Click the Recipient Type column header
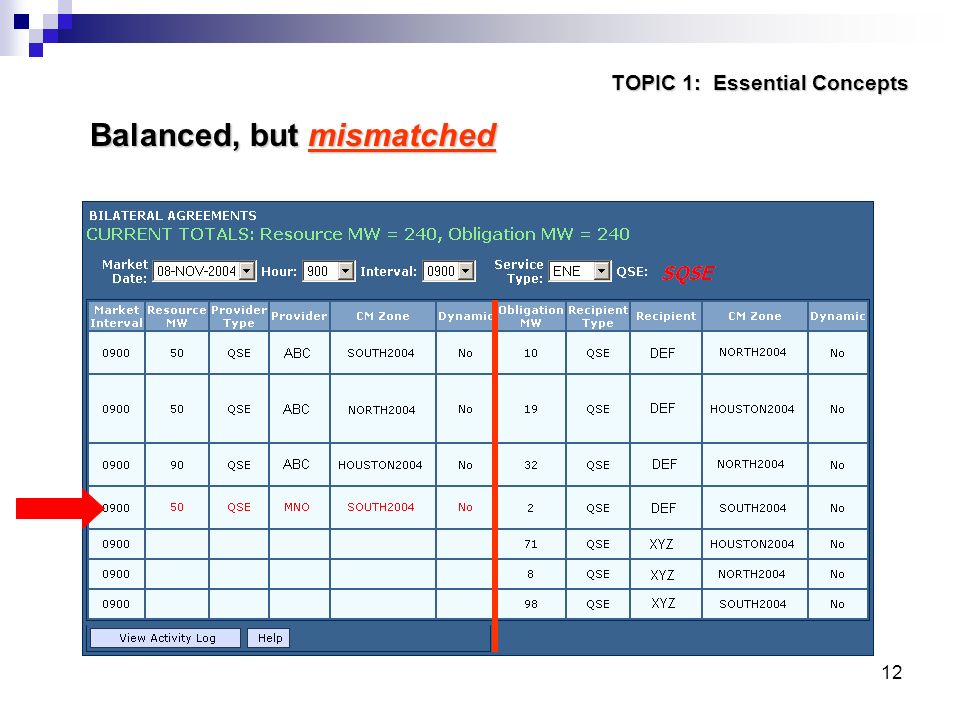This screenshot has height=720, width=960. (598, 316)
